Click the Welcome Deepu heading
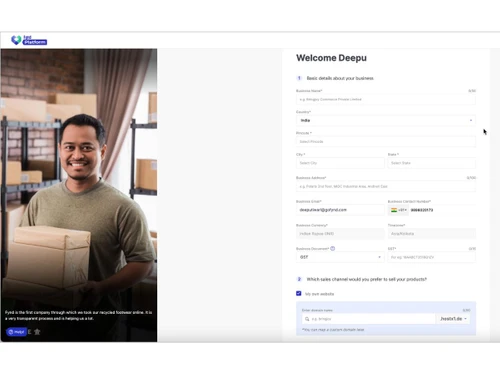The width and height of the screenshot is (500, 375). coord(331,58)
